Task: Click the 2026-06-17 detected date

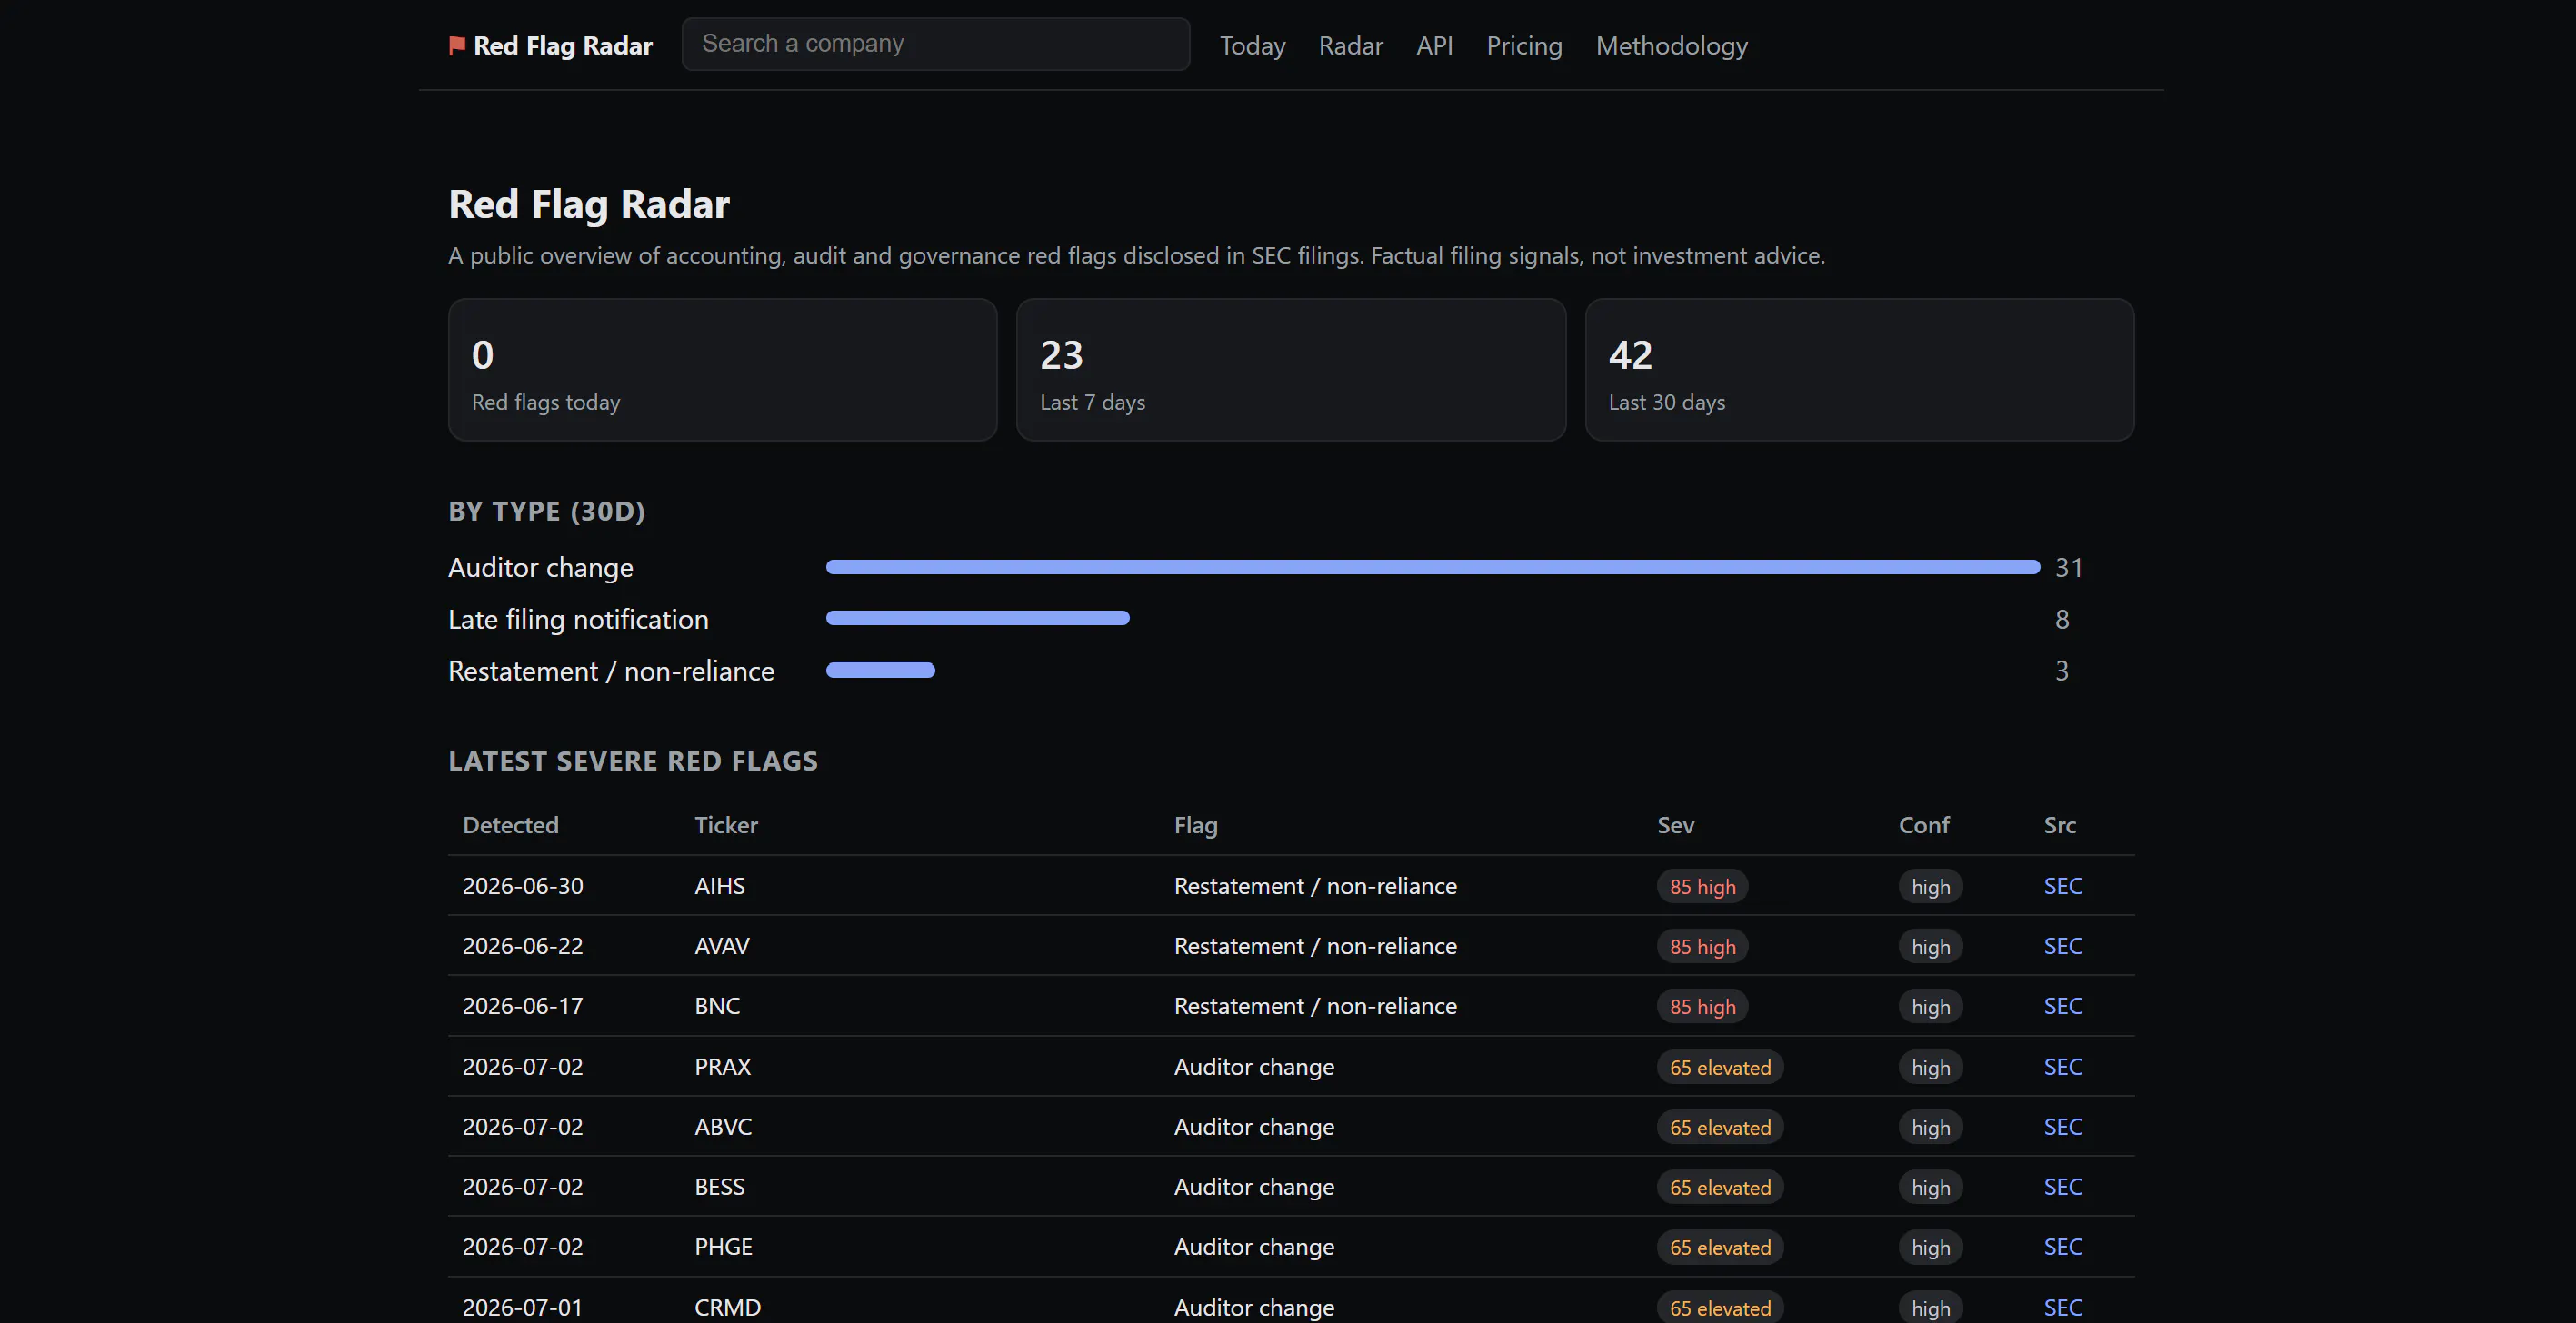Action: coord(523,1006)
